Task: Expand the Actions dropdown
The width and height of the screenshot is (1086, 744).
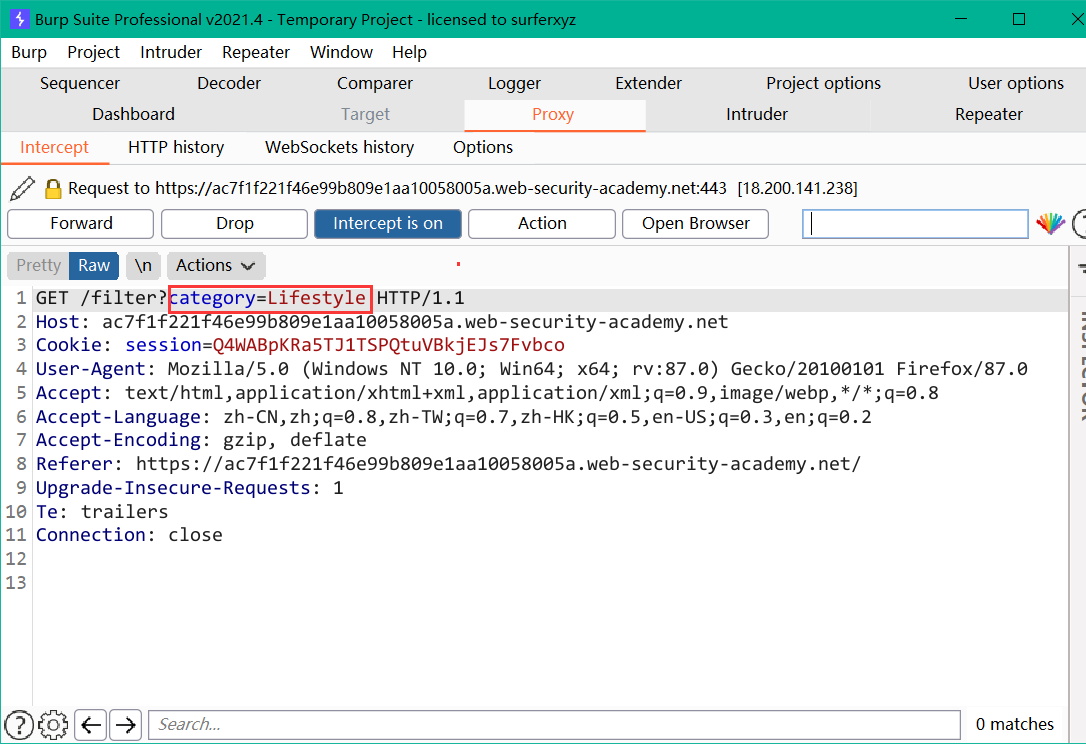Action: click(215, 265)
